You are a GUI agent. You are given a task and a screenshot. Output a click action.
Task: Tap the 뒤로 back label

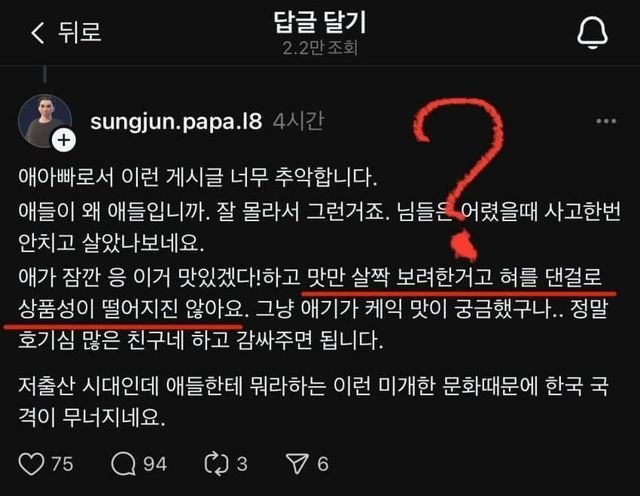80,32
